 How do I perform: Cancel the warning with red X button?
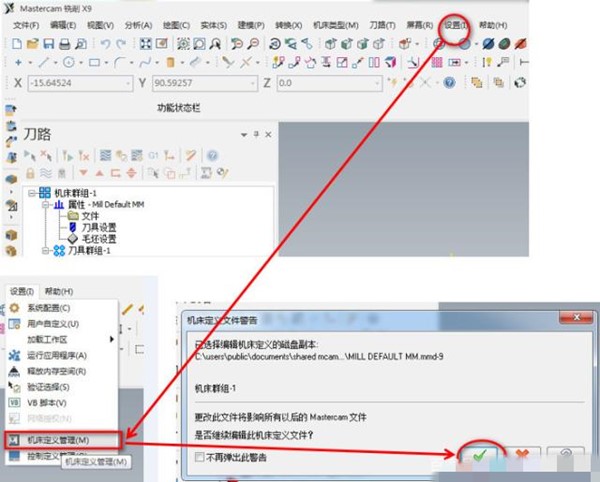[x=522, y=455]
